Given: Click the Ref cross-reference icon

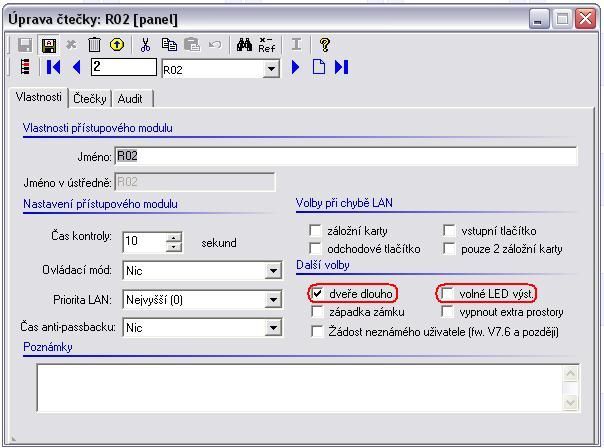Looking at the screenshot, I should click(x=266, y=45).
